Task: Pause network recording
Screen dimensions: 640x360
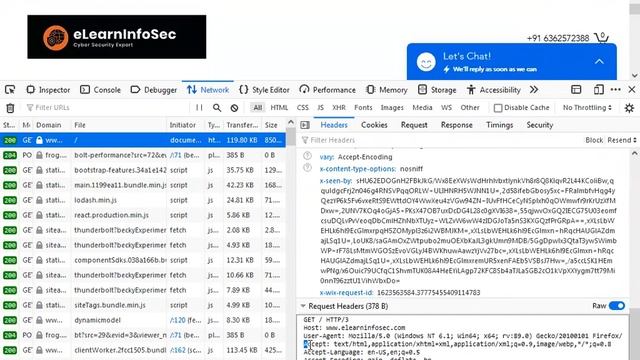Action: 199,108
